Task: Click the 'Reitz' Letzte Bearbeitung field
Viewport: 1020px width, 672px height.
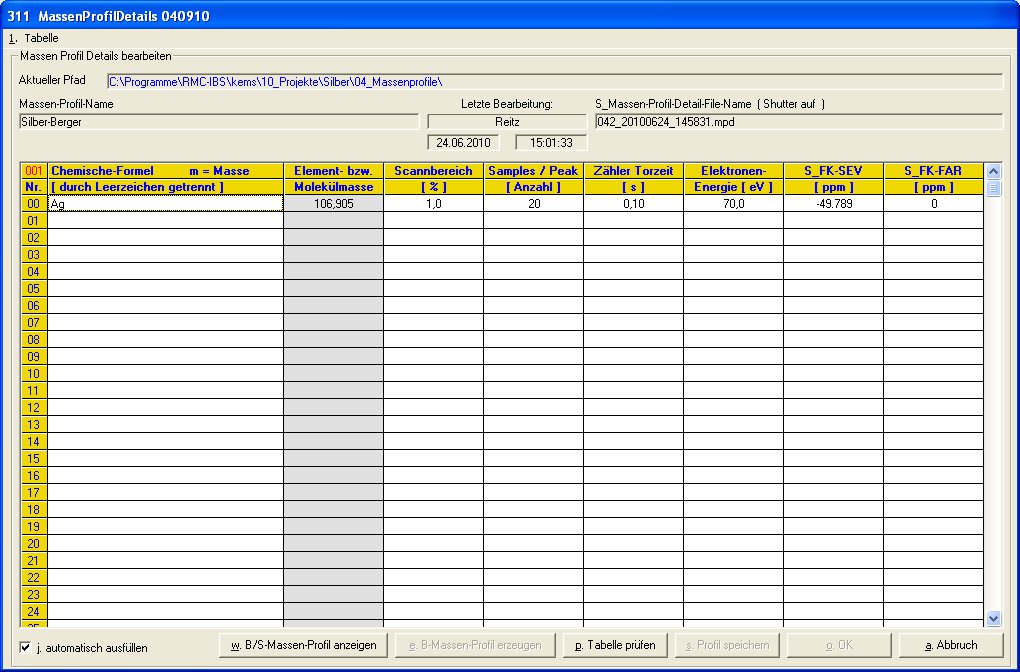Action: pyautogui.click(x=507, y=122)
